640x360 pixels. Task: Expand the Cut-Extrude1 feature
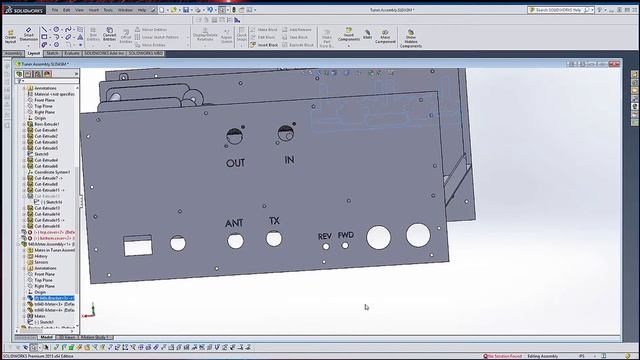[24, 130]
